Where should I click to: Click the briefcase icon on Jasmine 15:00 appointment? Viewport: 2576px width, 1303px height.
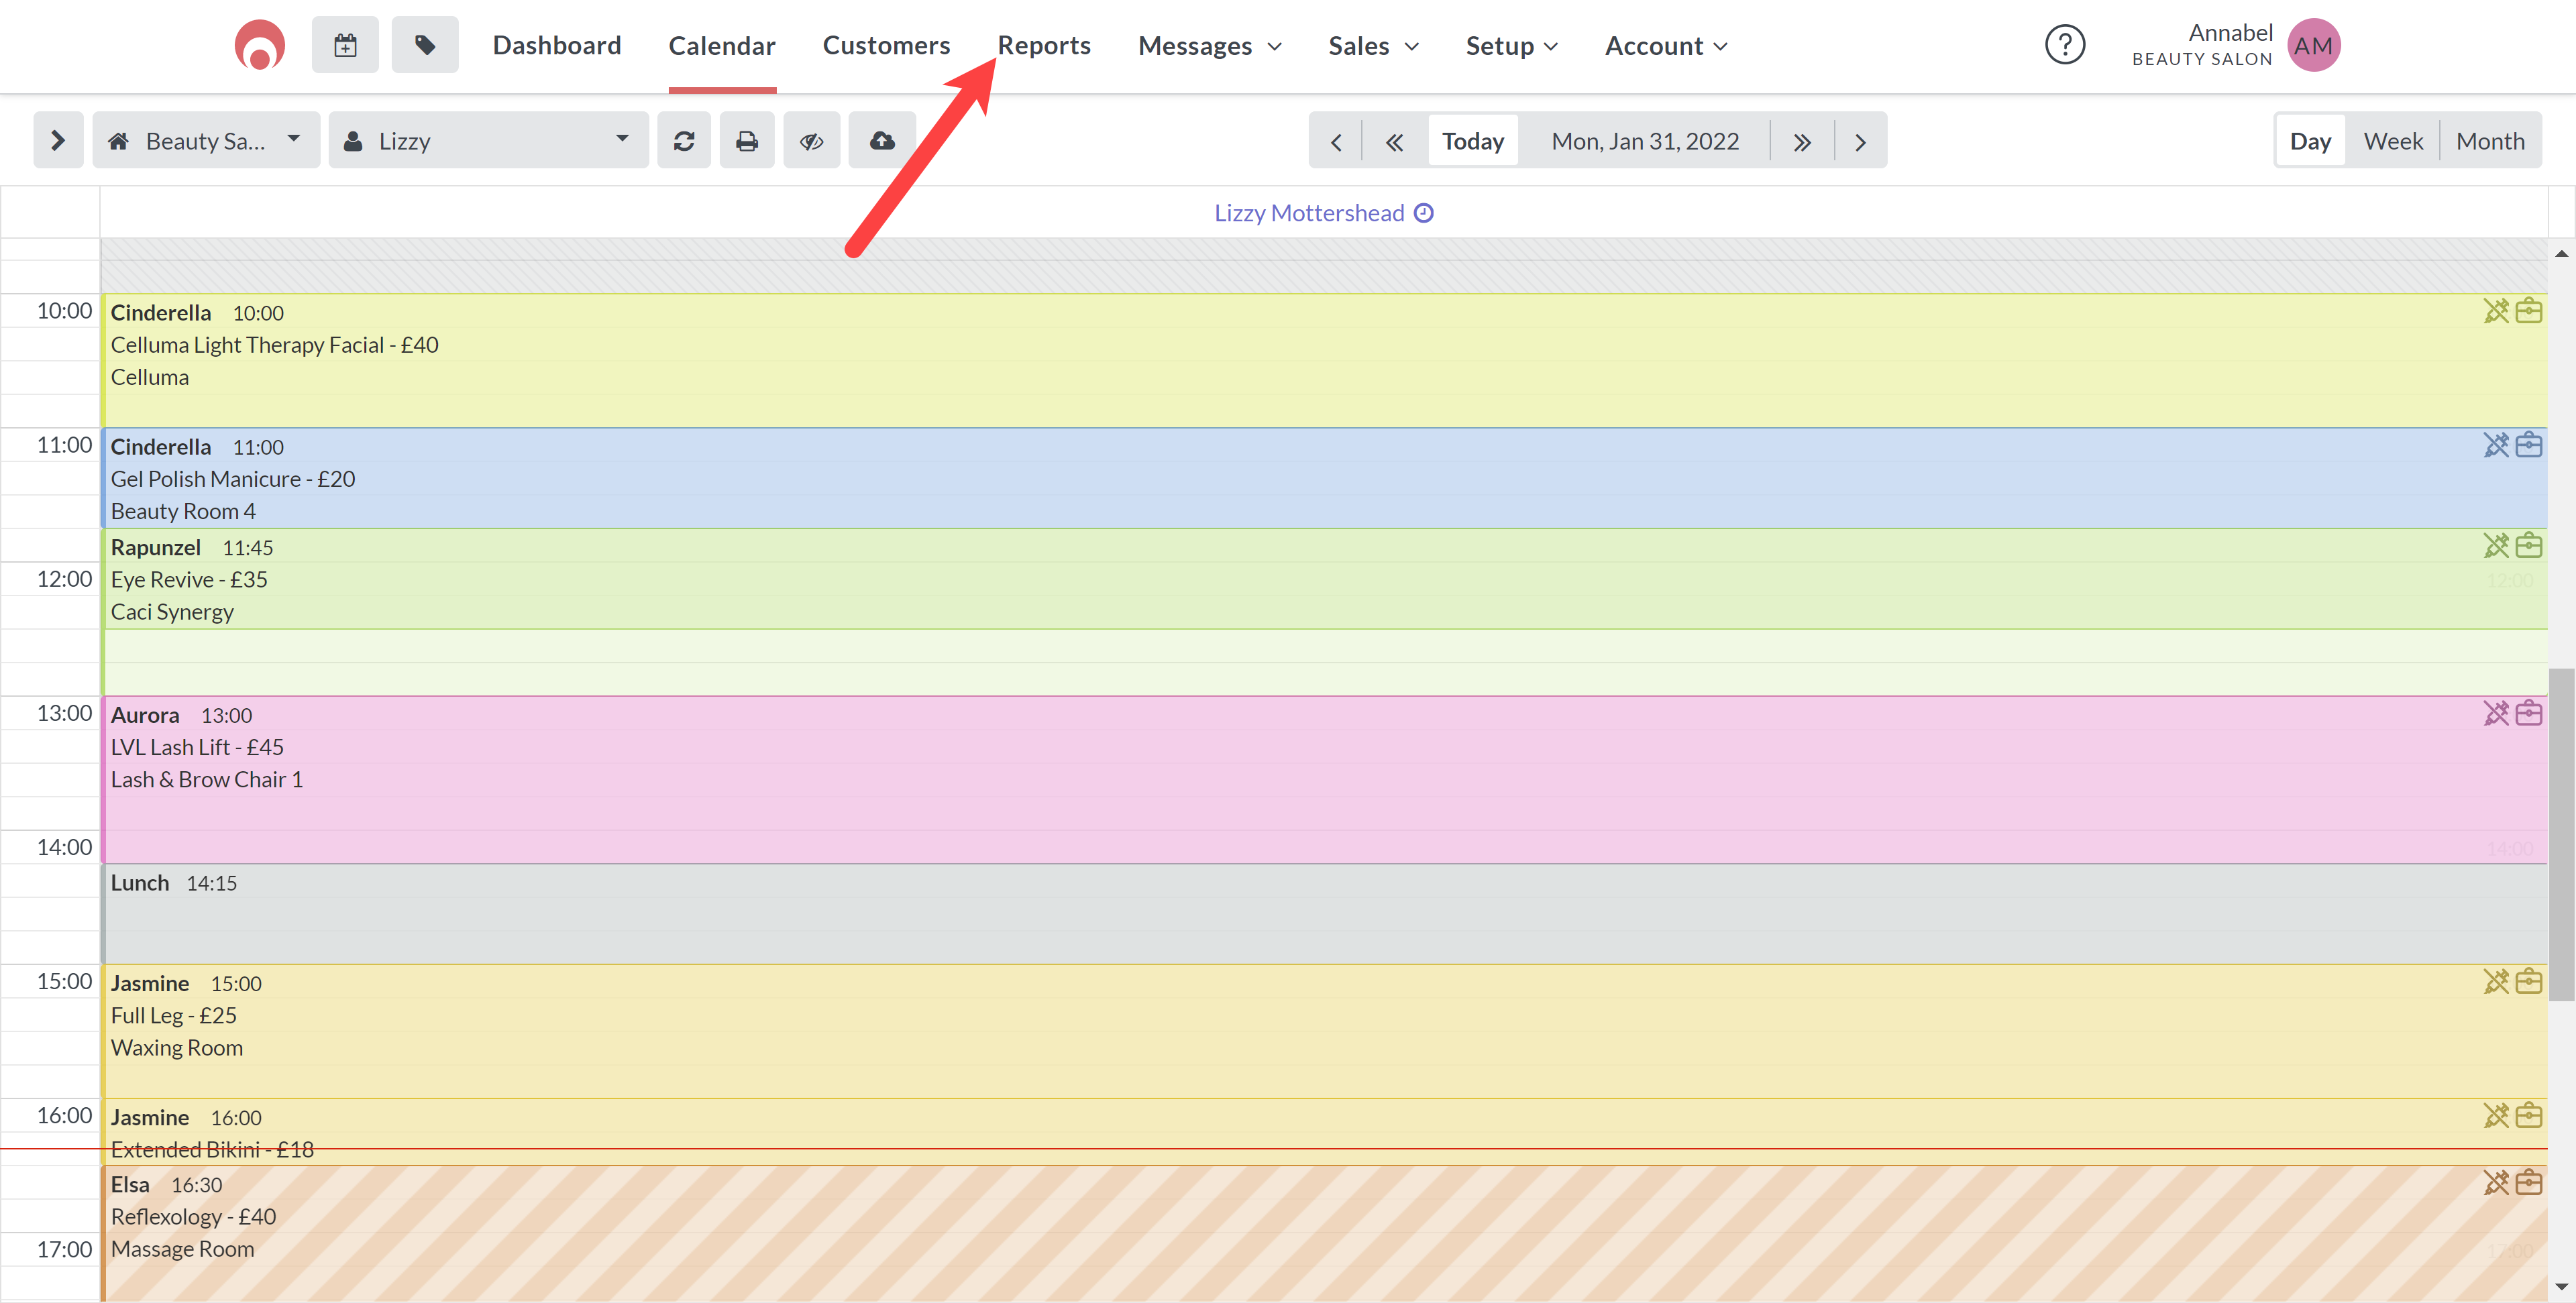point(2529,982)
